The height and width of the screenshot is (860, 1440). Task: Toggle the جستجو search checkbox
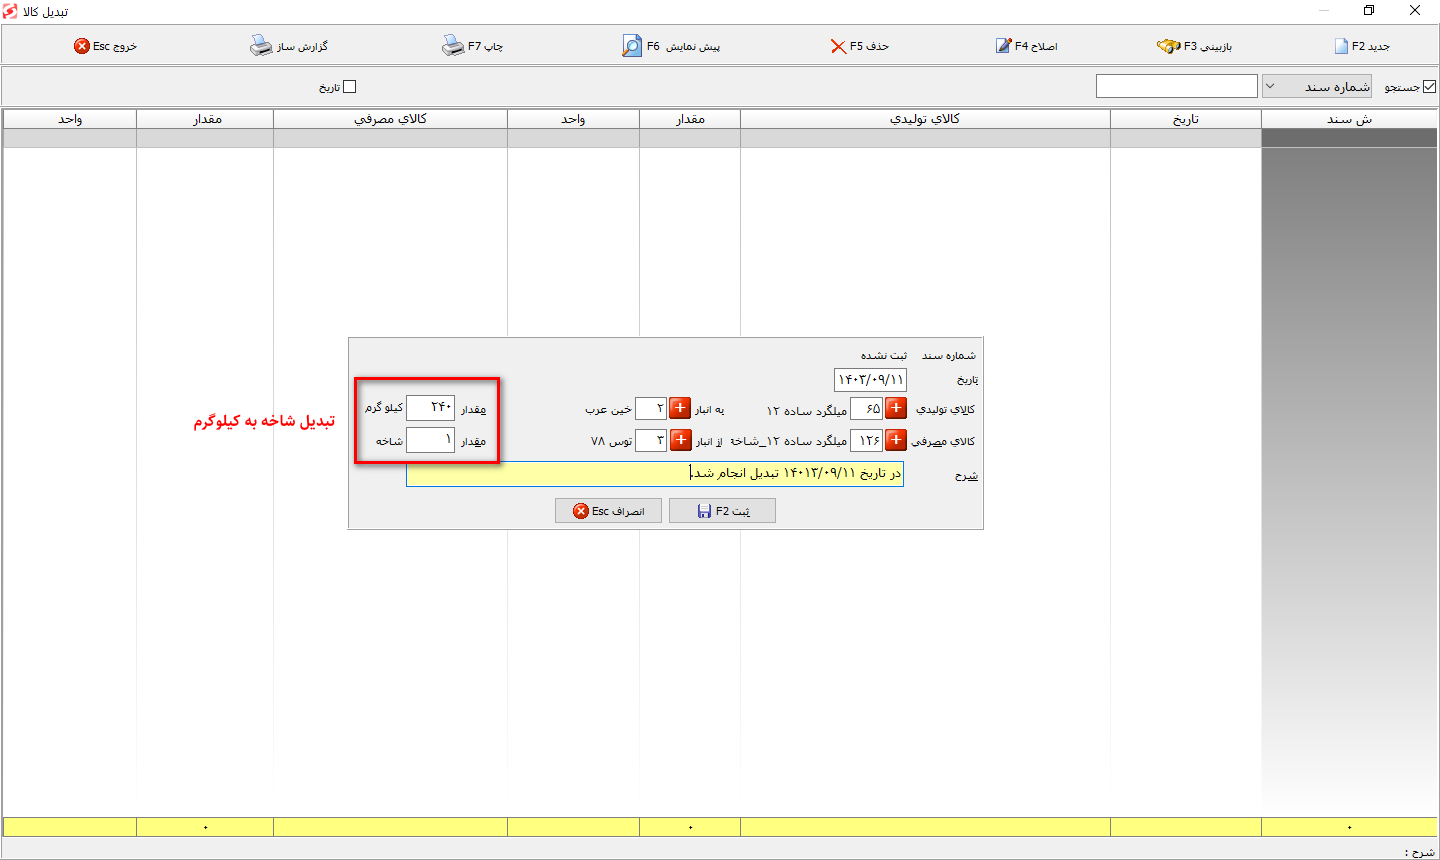(1429, 87)
